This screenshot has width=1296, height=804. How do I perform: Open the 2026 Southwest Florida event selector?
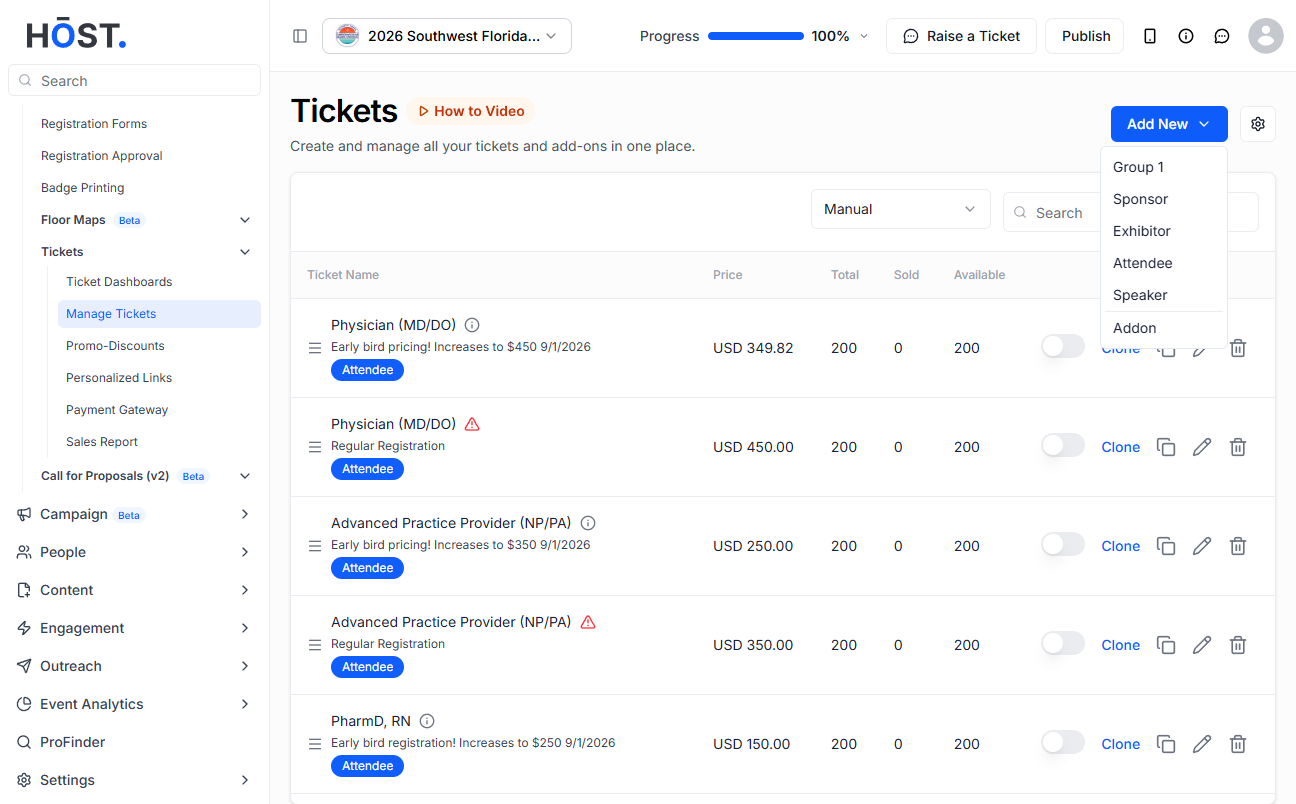point(447,36)
